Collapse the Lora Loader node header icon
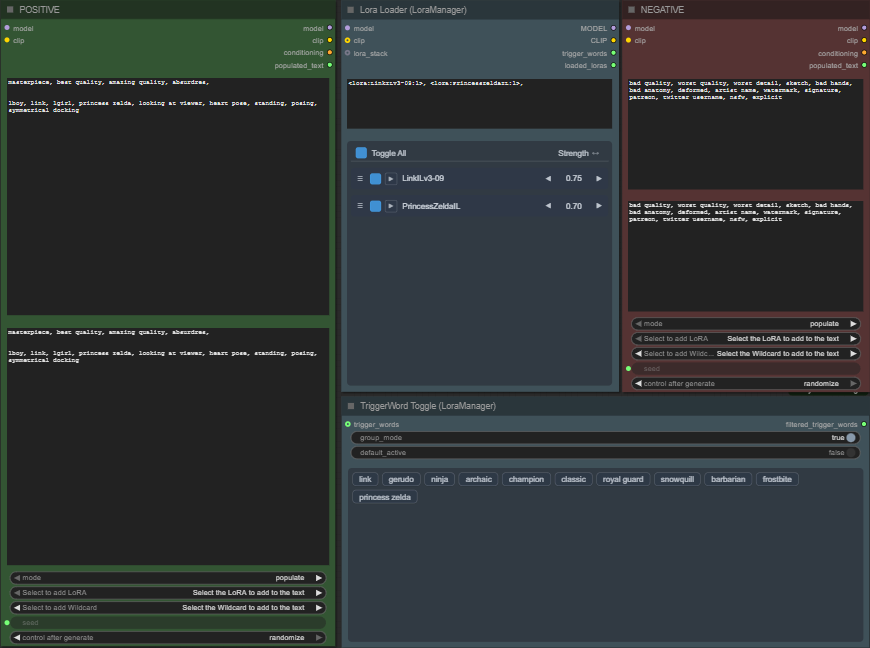 (x=351, y=9)
